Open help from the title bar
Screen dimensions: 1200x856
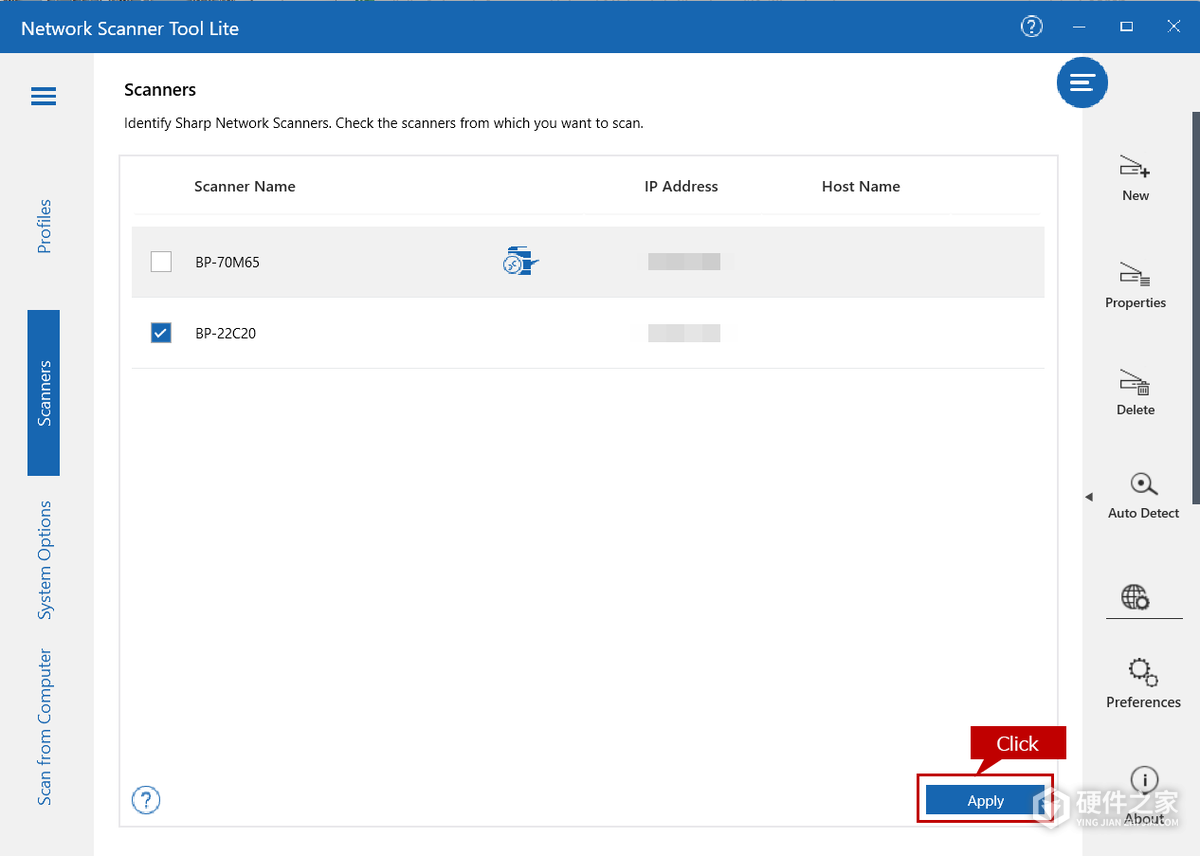pyautogui.click(x=1031, y=27)
